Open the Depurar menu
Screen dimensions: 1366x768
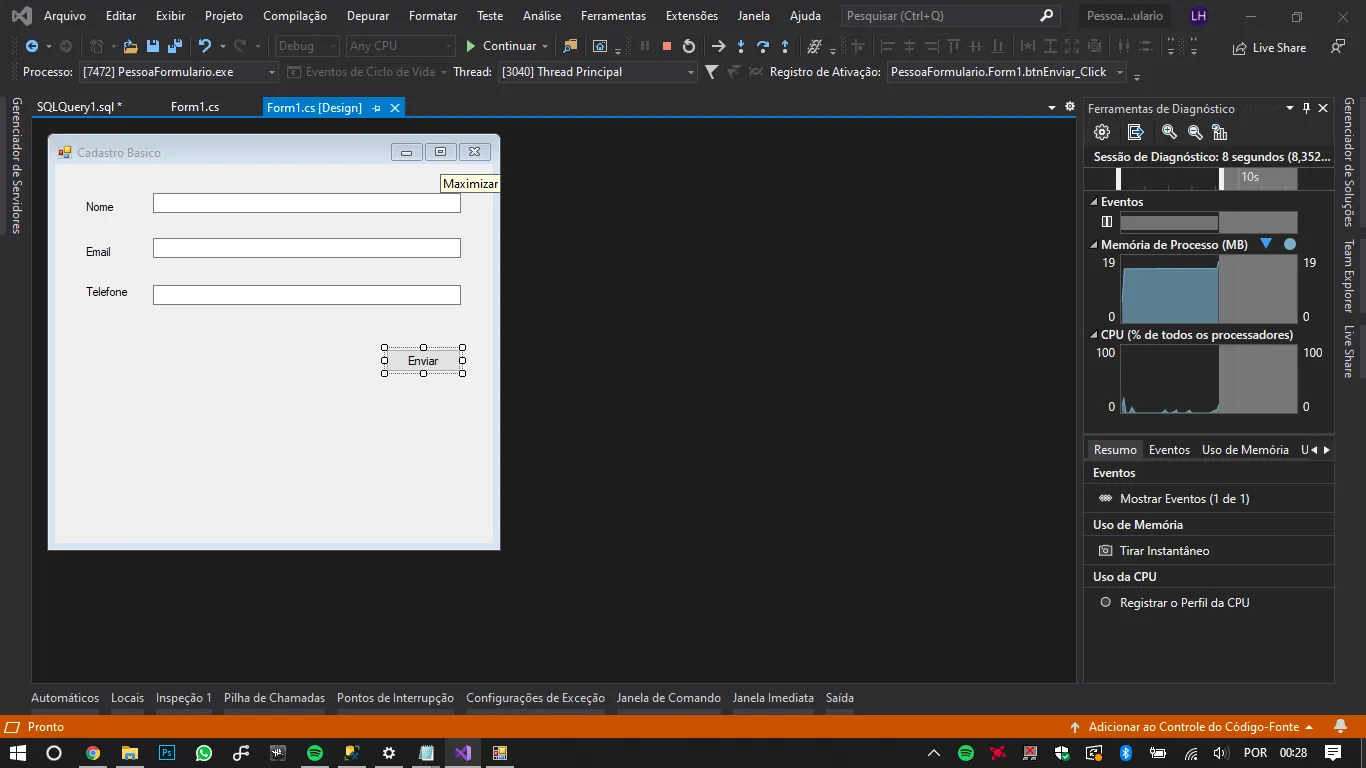367,16
